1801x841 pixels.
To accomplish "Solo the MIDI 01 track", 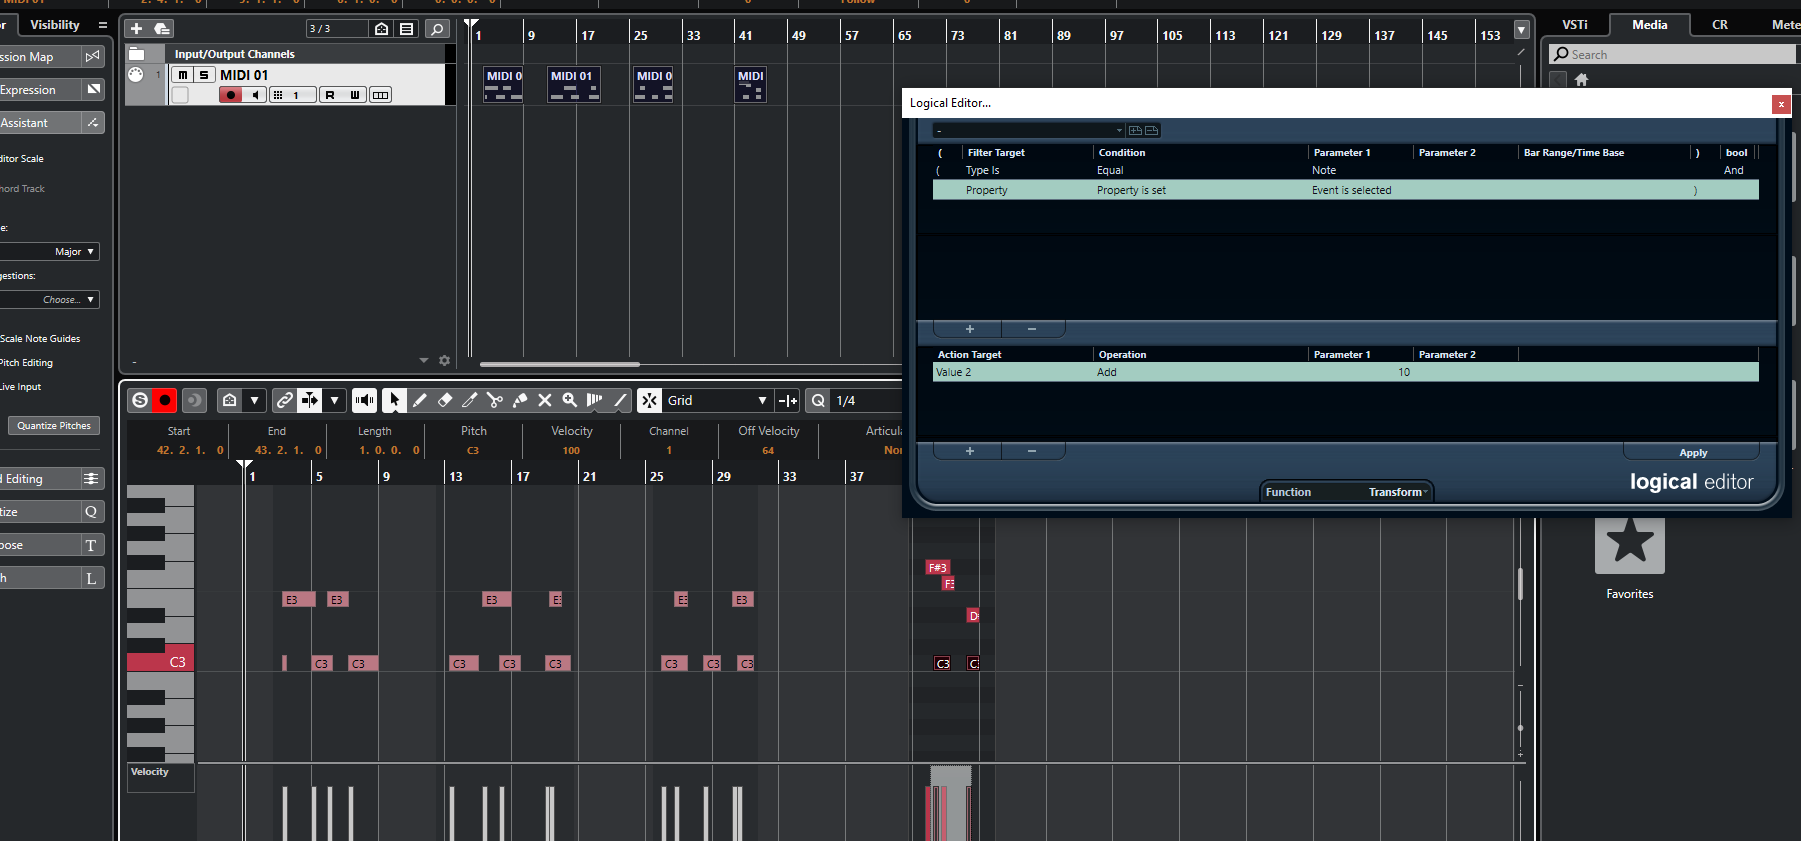I will 203,75.
